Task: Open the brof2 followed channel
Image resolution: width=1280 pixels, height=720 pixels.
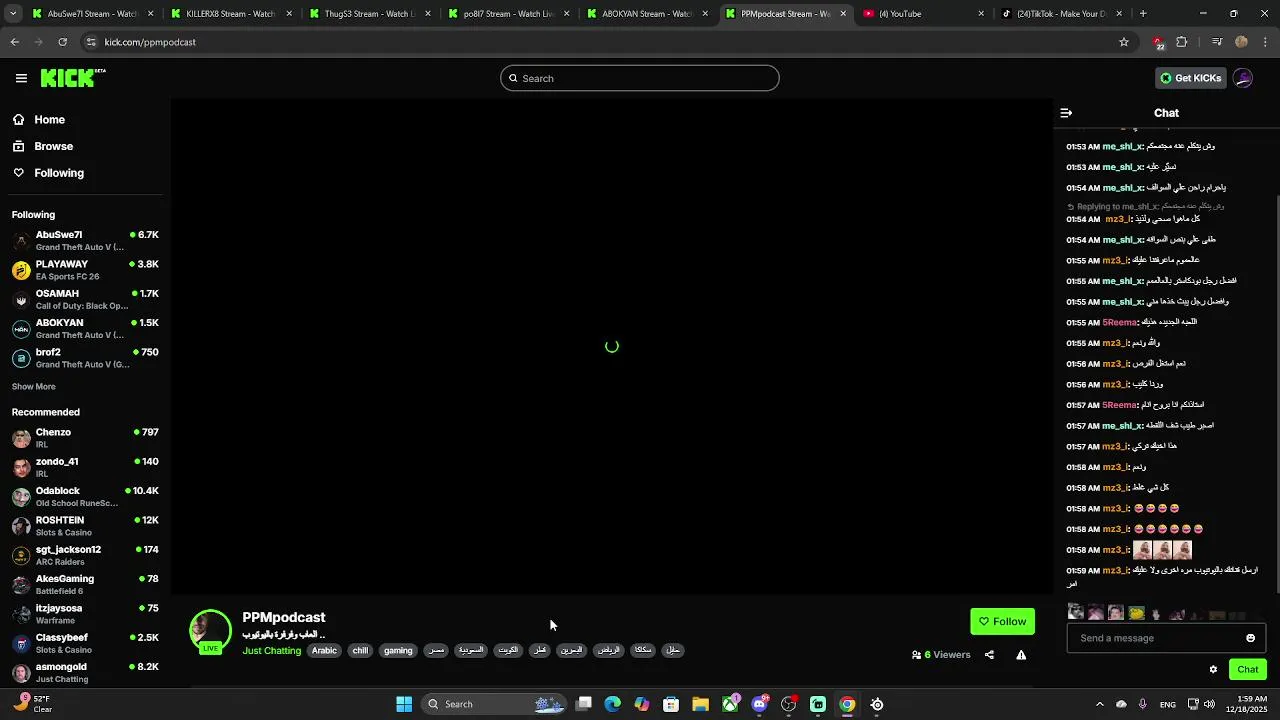Action: [x=85, y=358]
